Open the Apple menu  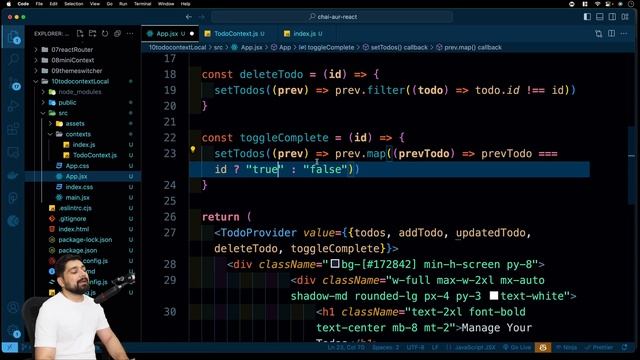click(x=9, y=4)
